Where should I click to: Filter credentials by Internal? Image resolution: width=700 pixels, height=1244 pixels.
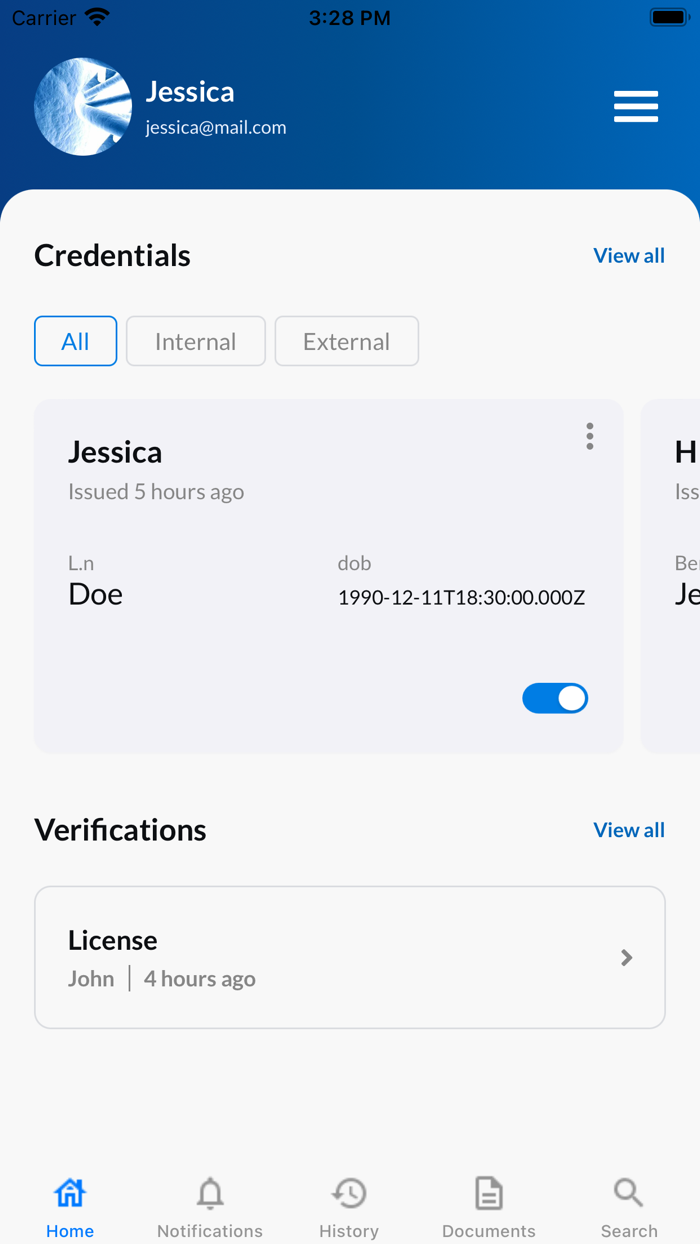coord(196,341)
